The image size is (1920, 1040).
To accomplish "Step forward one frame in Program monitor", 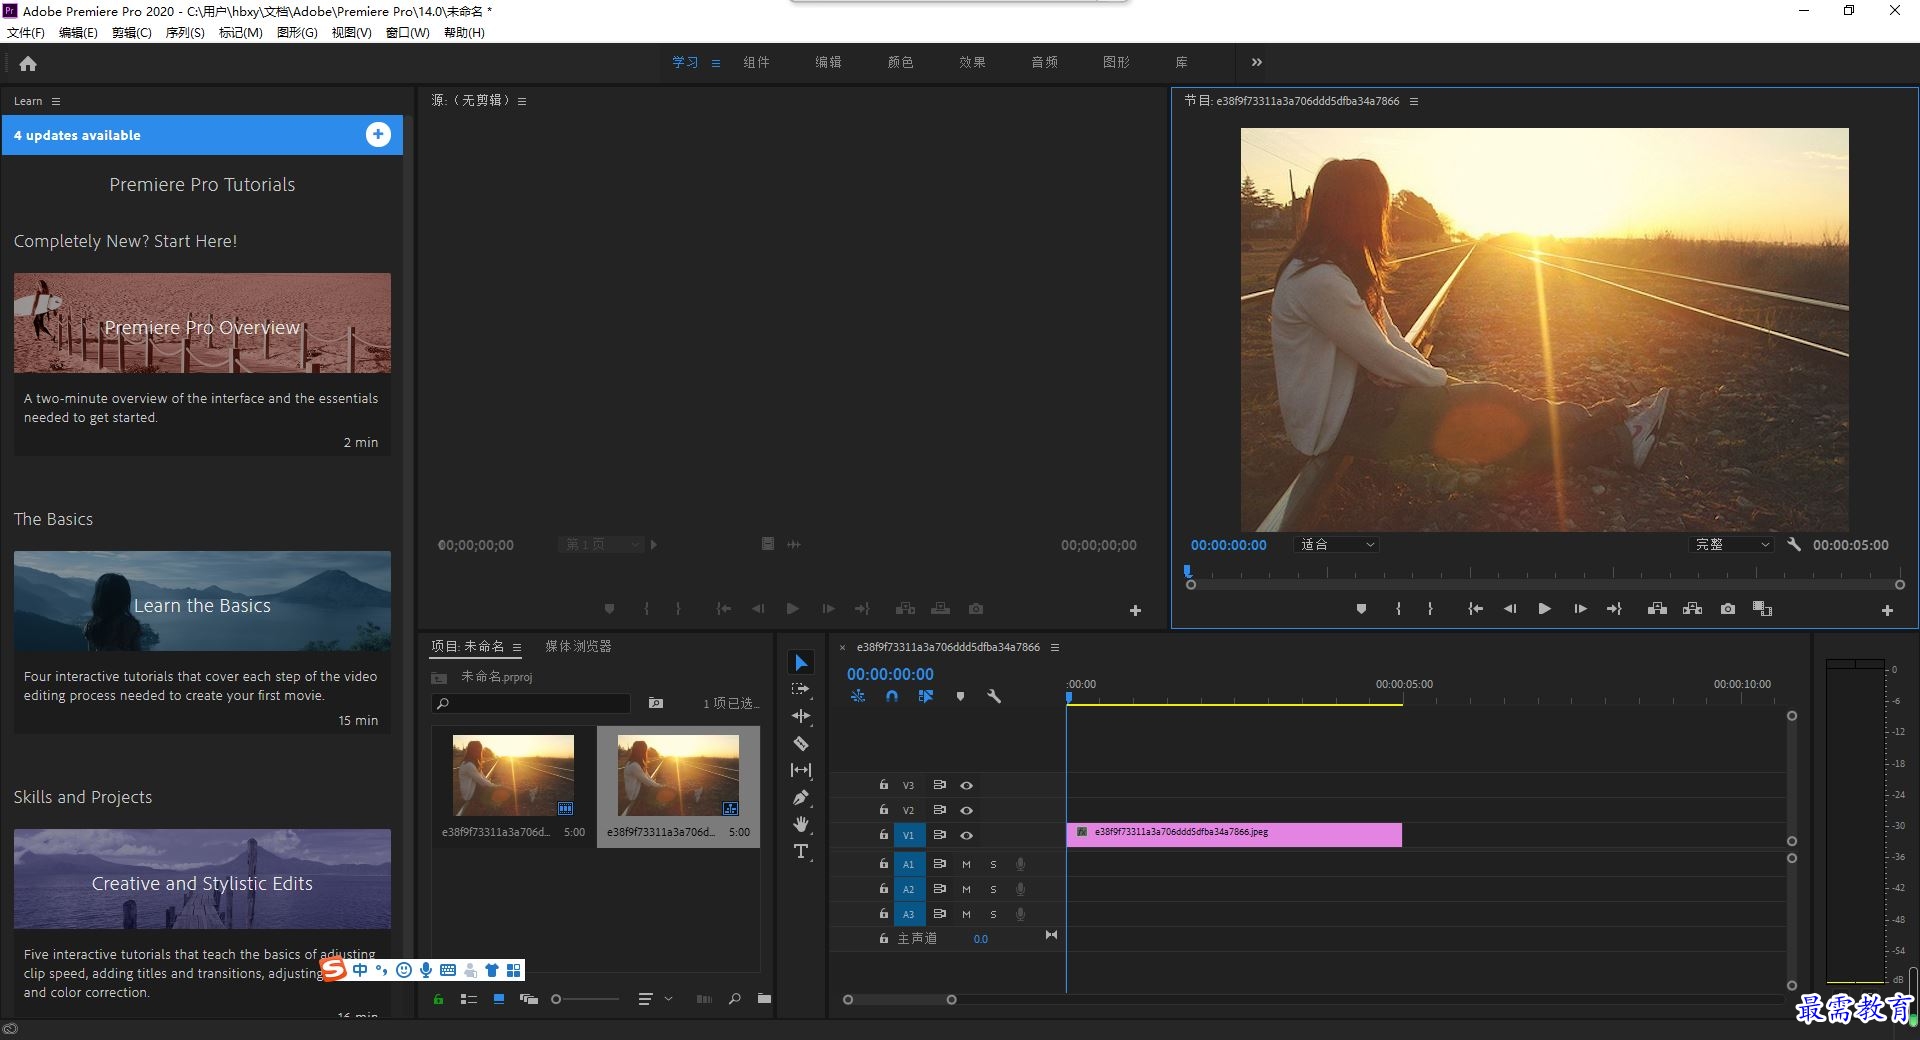I will [x=1580, y=609].
